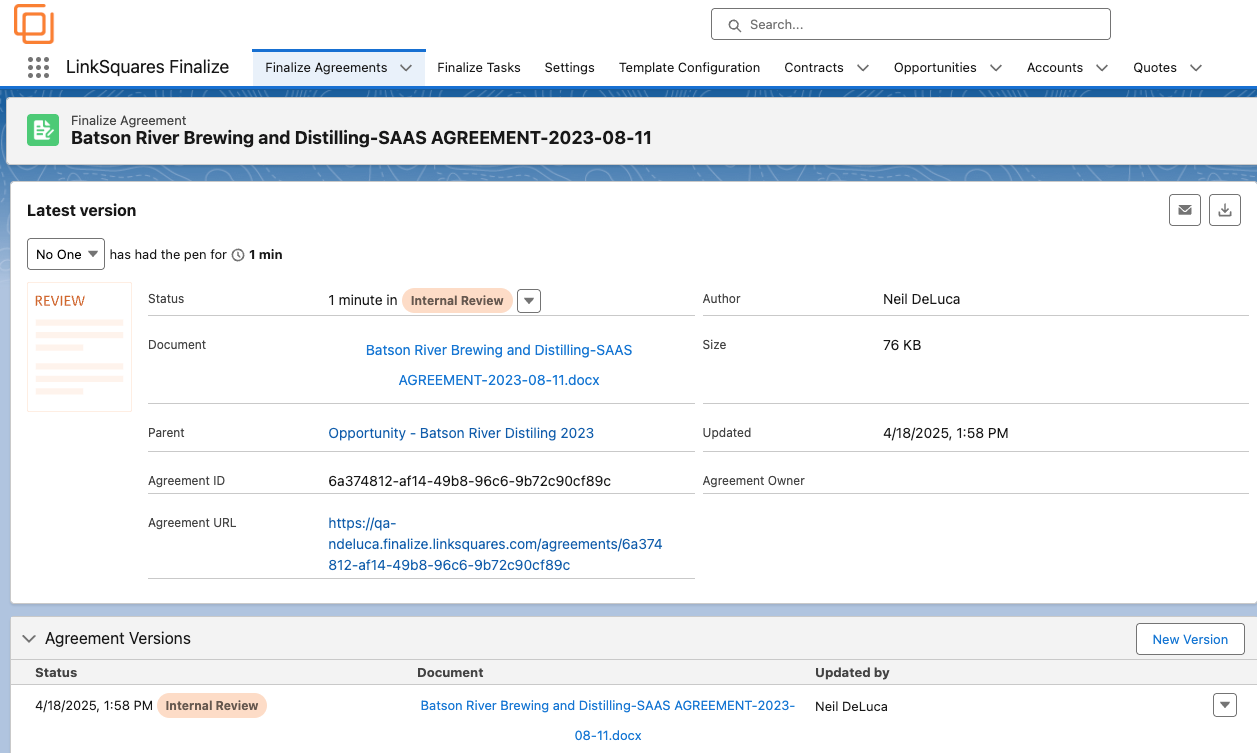Click the Updated value 4/18/2025, 1:58 PM
The width and height of the screenshot is (1257, 753).
pos(945,433)
